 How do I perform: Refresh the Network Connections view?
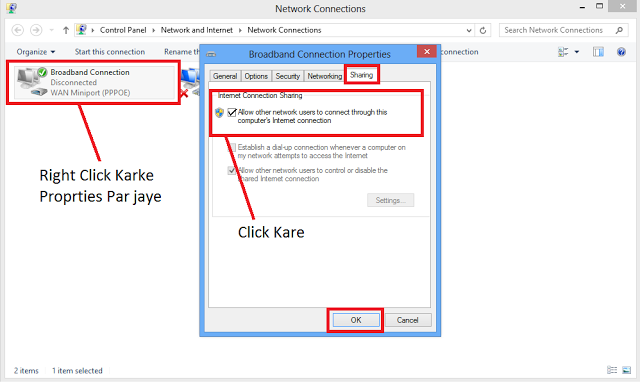point(483,30)
